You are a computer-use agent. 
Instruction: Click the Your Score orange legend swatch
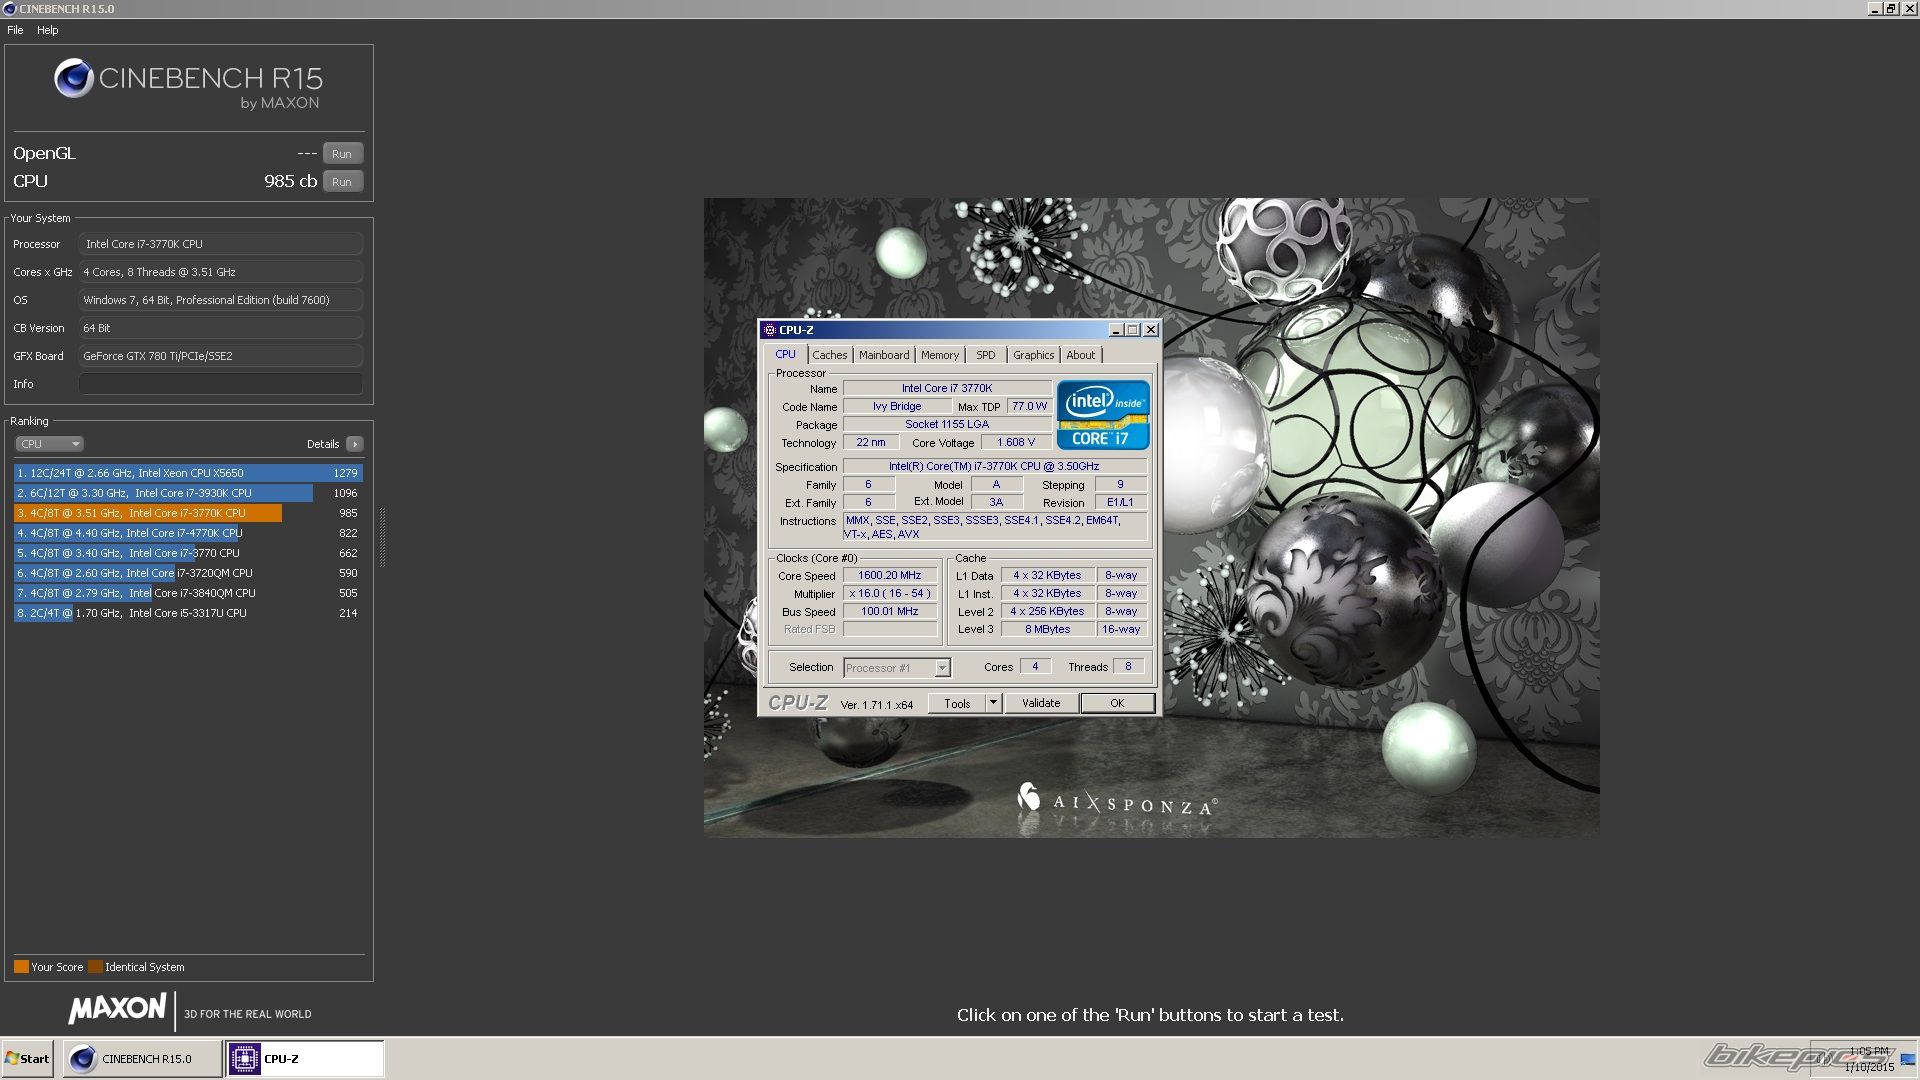click(21, 967)
